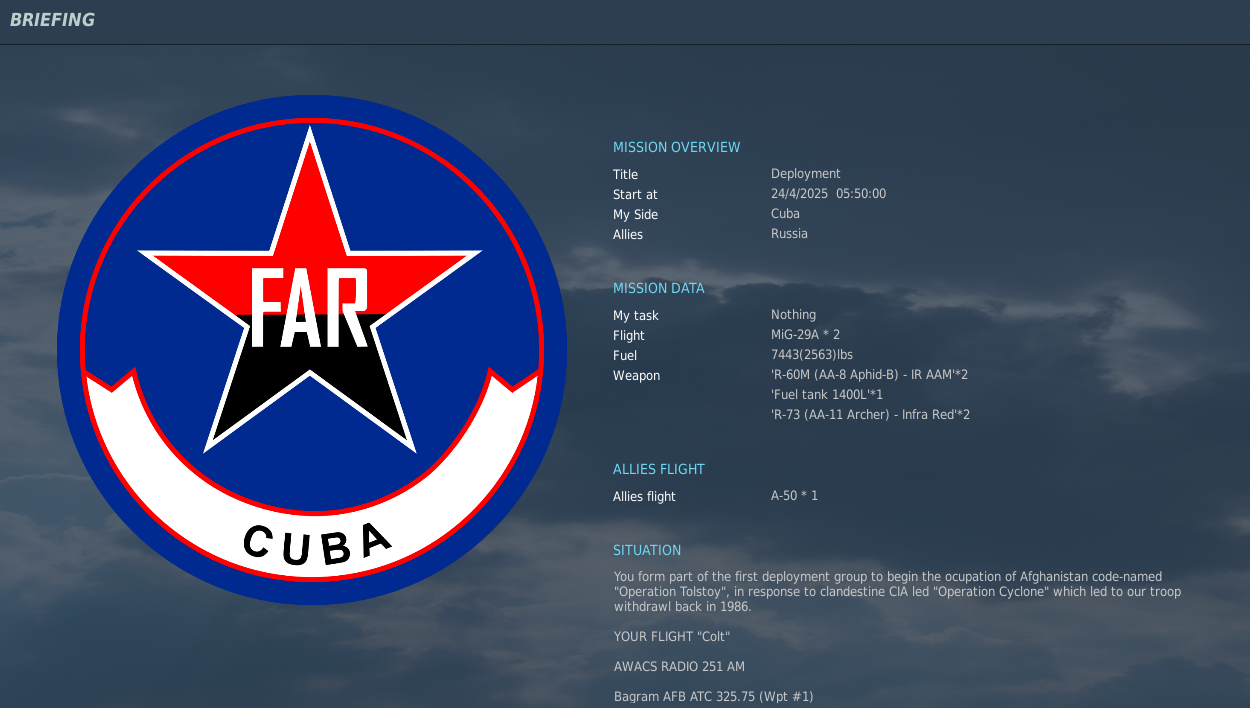Click the fuel value 7443(2563)lbs
Image resolution: width=1250 pixels, height=708 pixels.
811,355
